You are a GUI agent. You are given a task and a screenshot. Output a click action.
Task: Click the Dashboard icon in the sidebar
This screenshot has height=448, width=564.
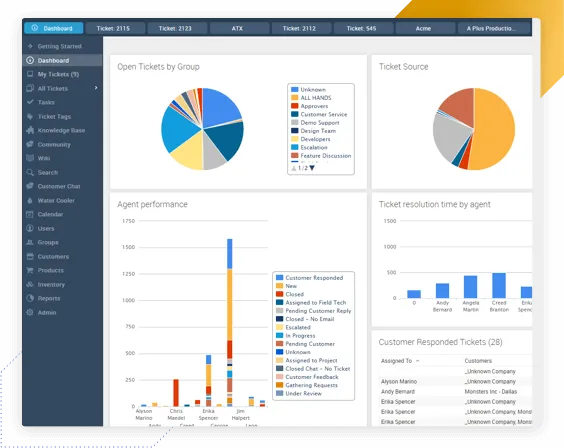tap(30, 60)
